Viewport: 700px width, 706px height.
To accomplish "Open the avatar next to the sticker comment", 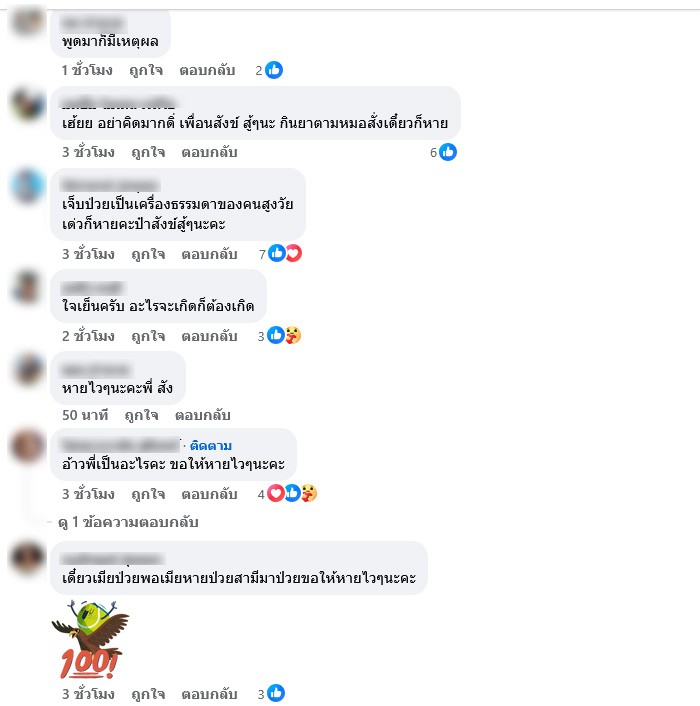I will point(27,557).
